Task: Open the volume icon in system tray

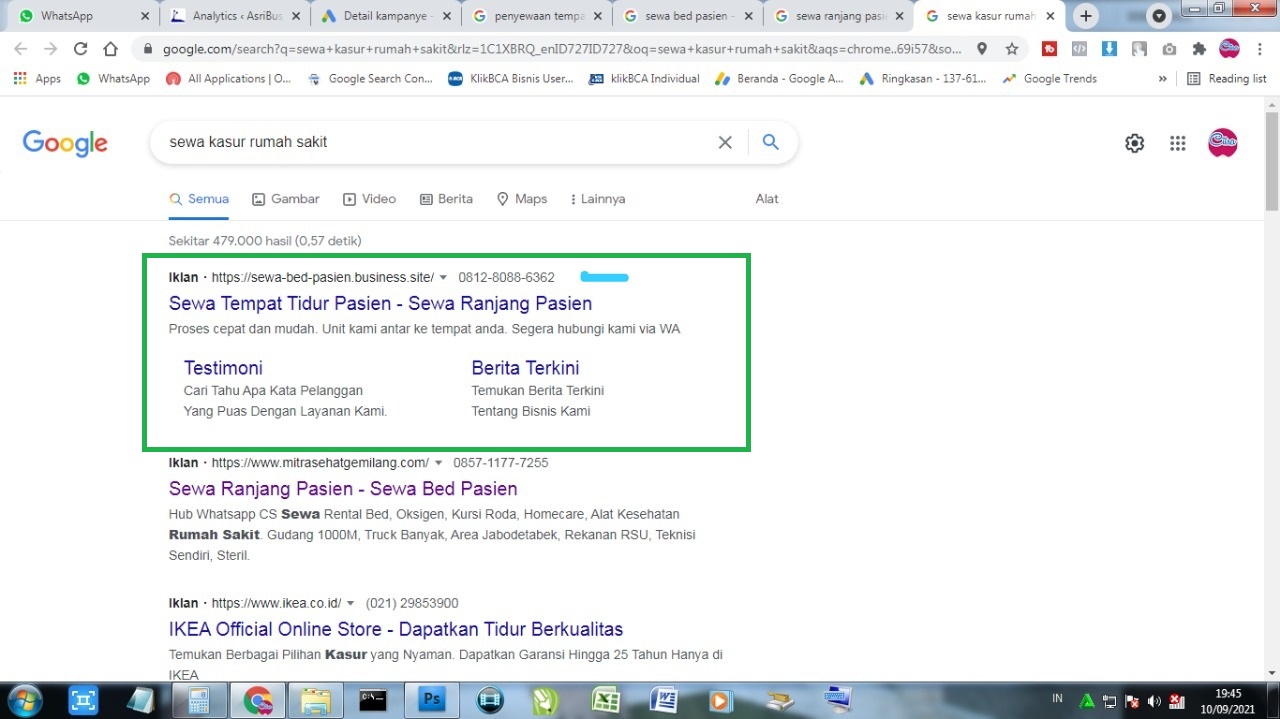Action: pos(1155,700)
